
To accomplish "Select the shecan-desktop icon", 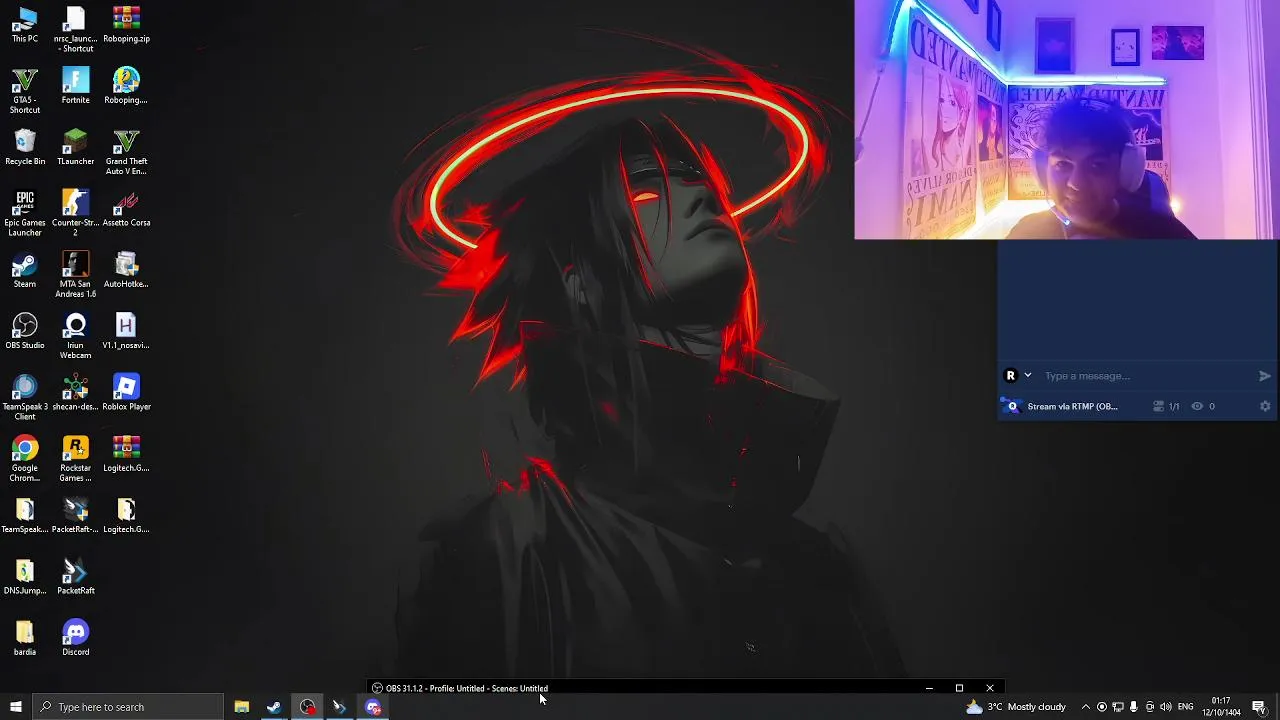I will click(75, 393).
